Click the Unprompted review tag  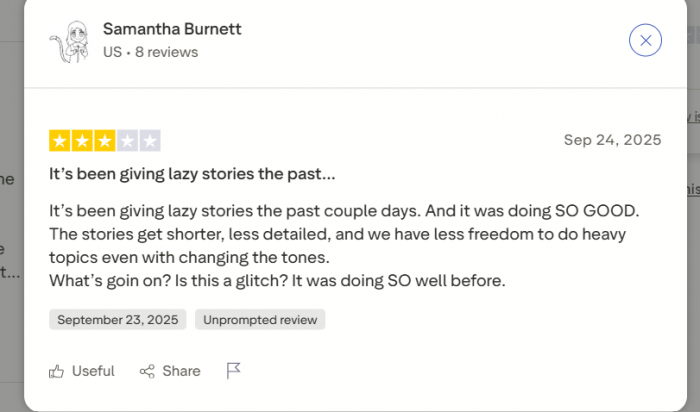coord(260,320)
